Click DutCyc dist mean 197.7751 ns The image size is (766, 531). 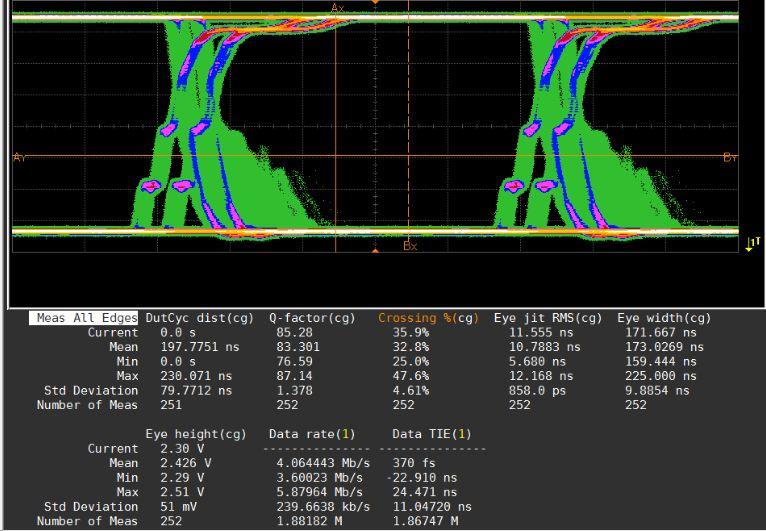(x=200, y=347)
